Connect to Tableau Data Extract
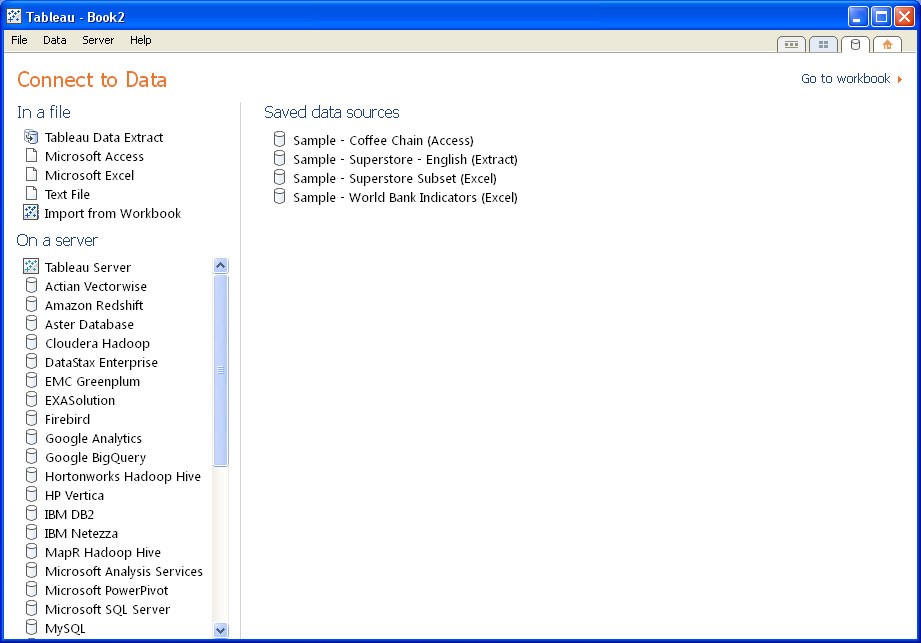The width and height of the screenshot is (921, 643). (104, 137)
